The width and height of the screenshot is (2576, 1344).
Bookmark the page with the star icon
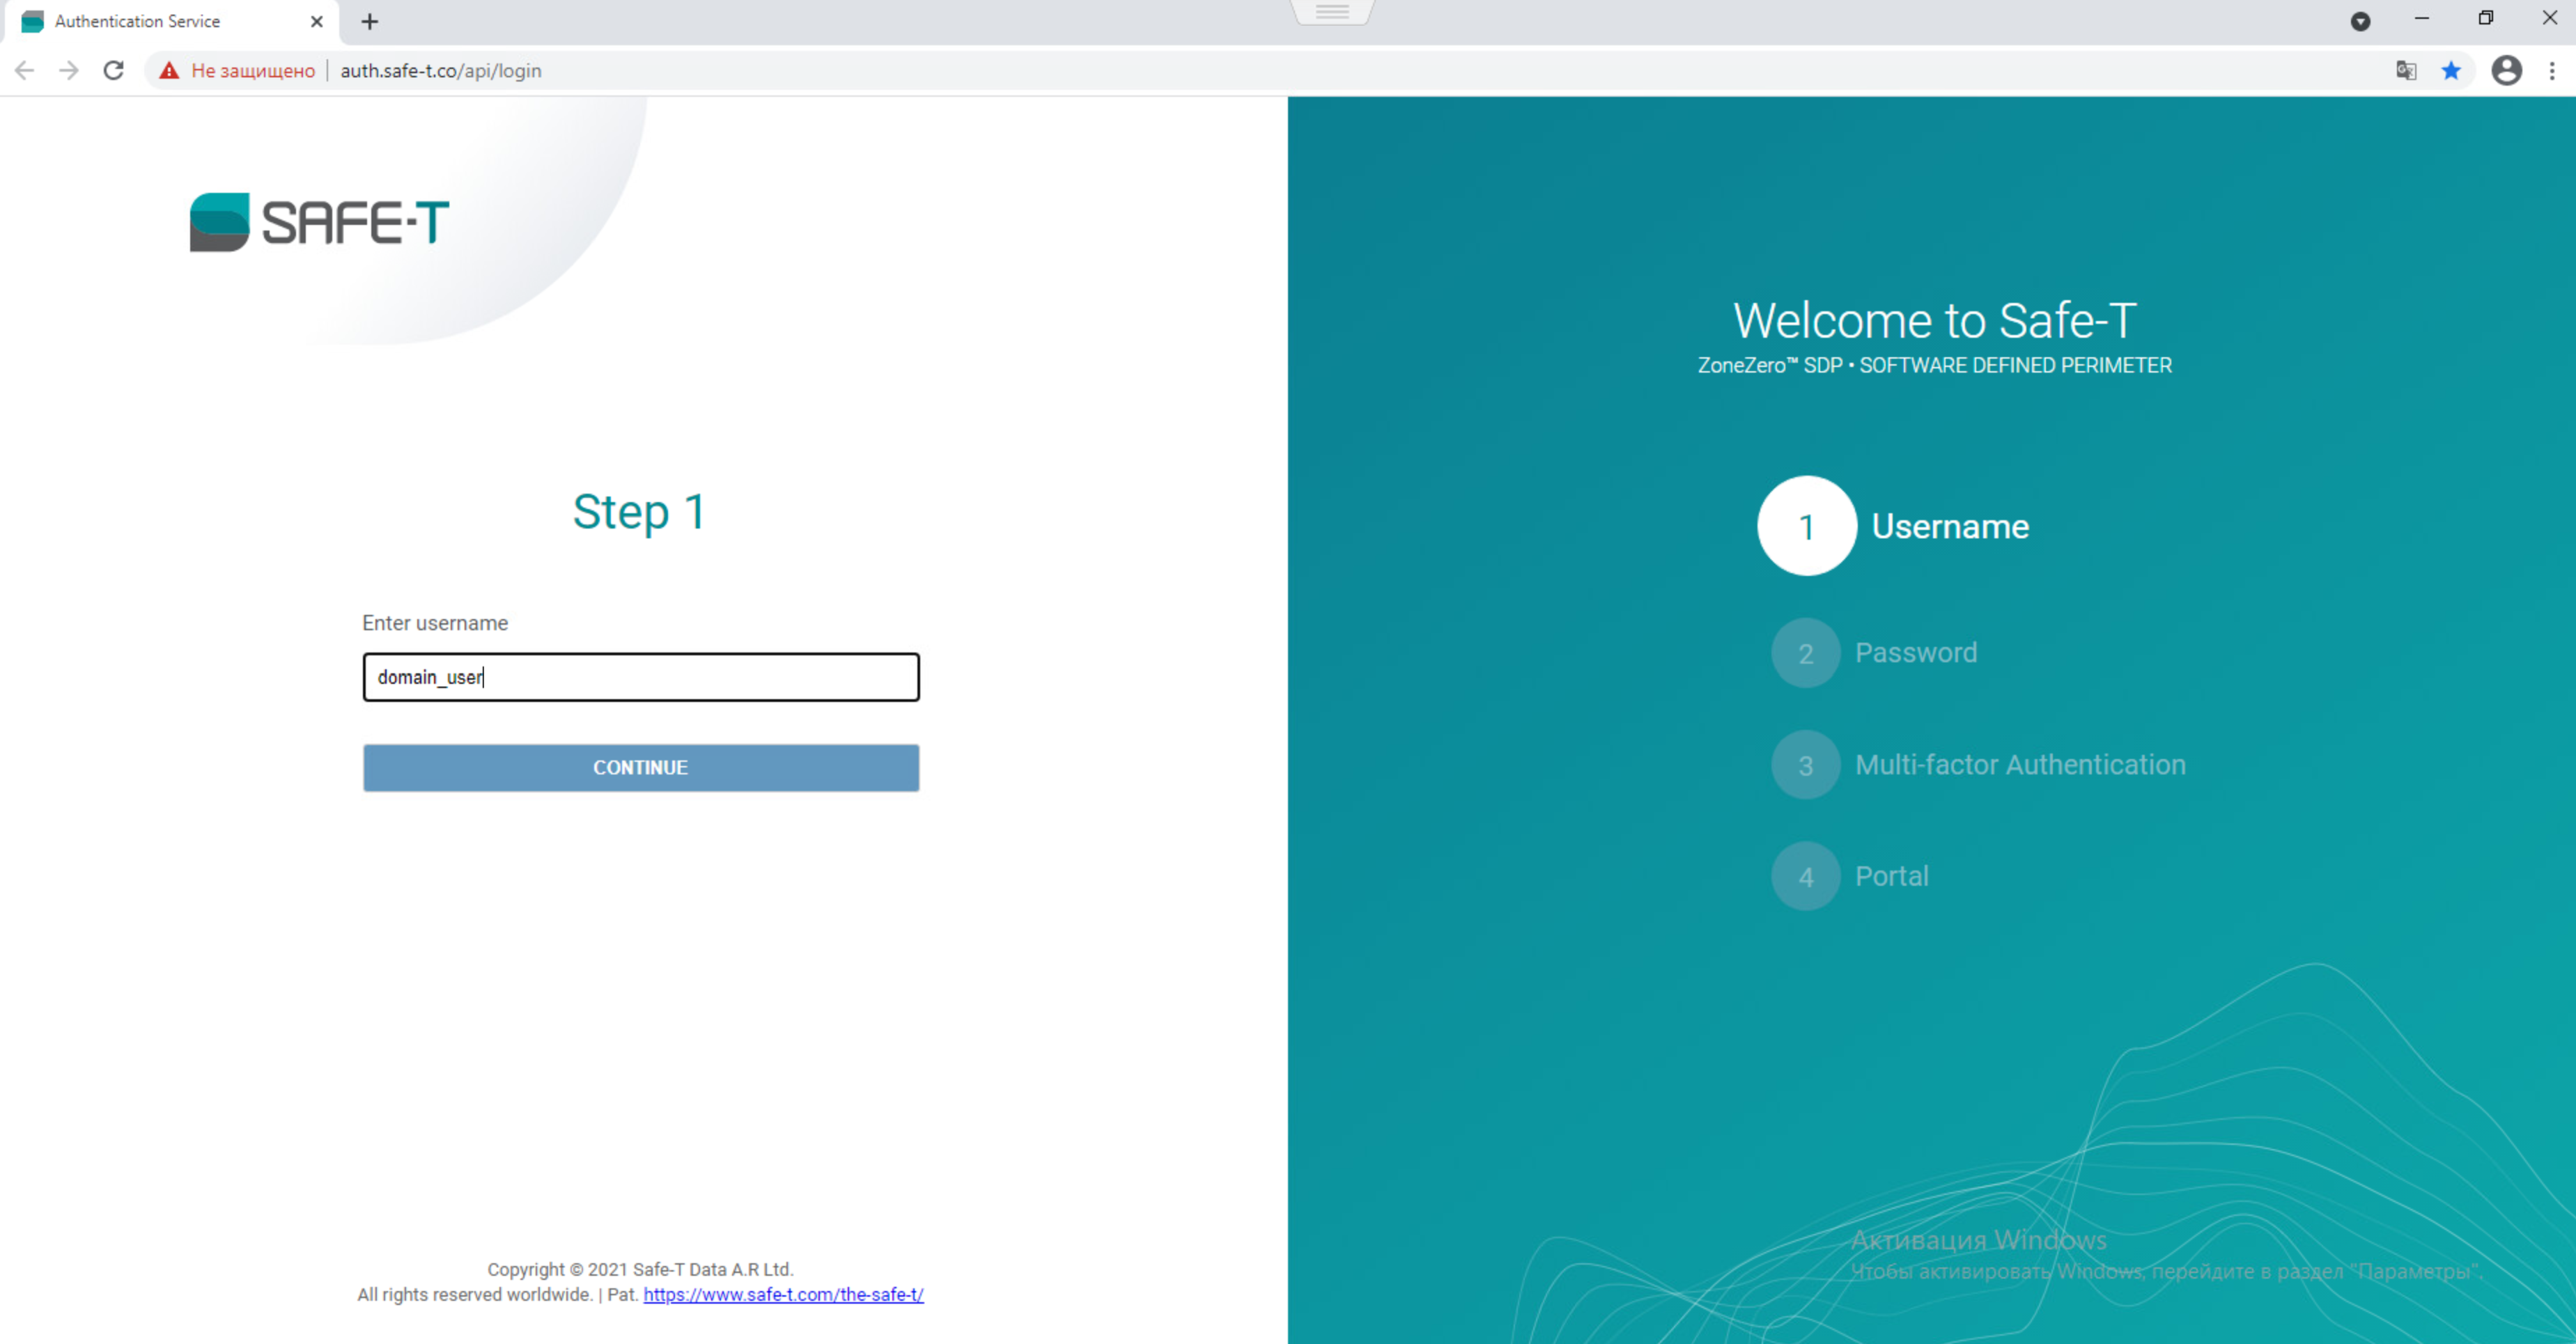coord(2451,70)
